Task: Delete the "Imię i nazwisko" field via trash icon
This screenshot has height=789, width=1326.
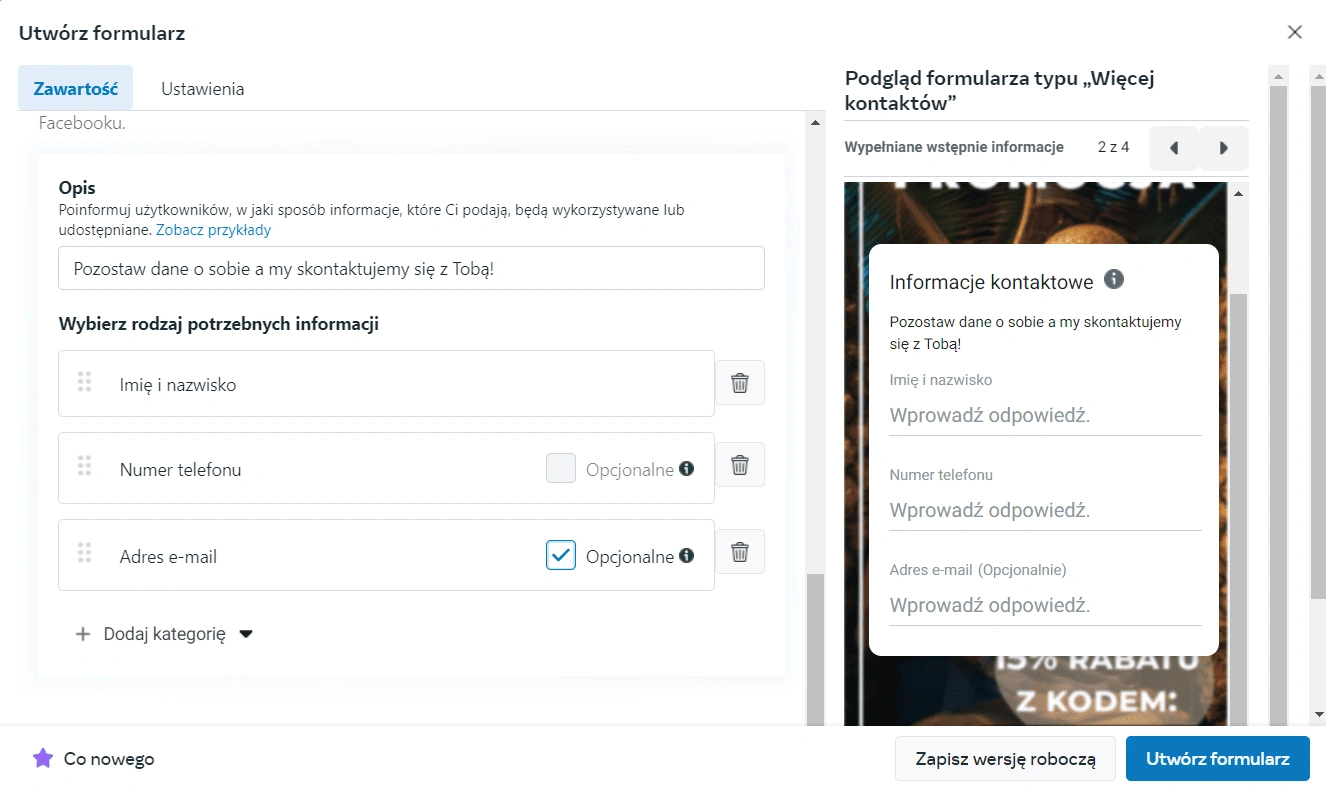Action: coord(740,382)
